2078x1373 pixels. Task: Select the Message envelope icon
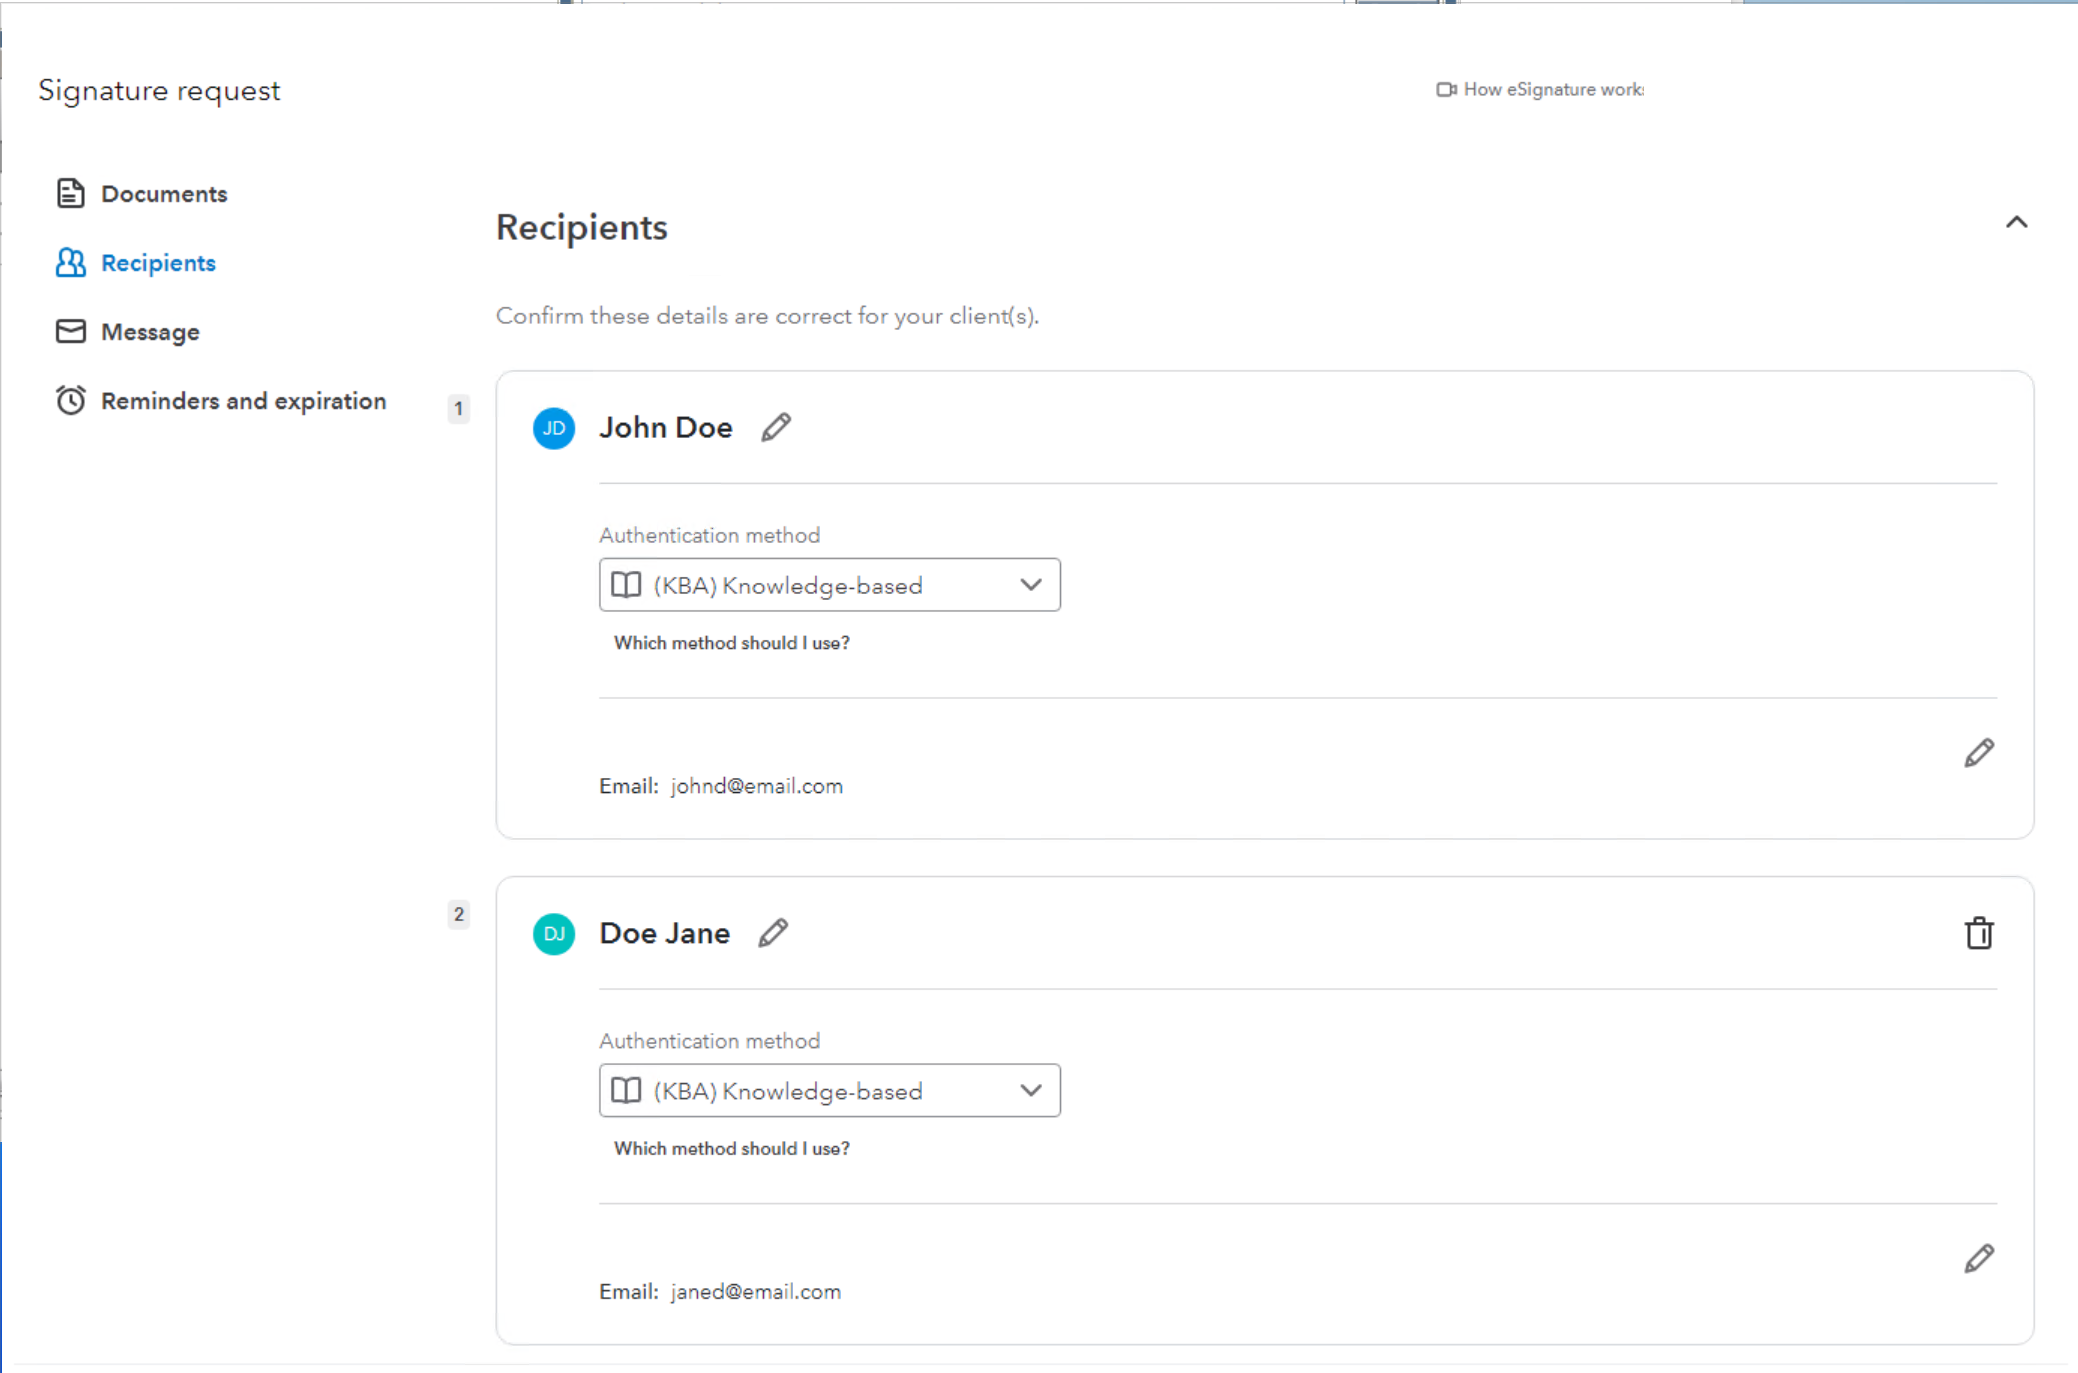(71, 331)
